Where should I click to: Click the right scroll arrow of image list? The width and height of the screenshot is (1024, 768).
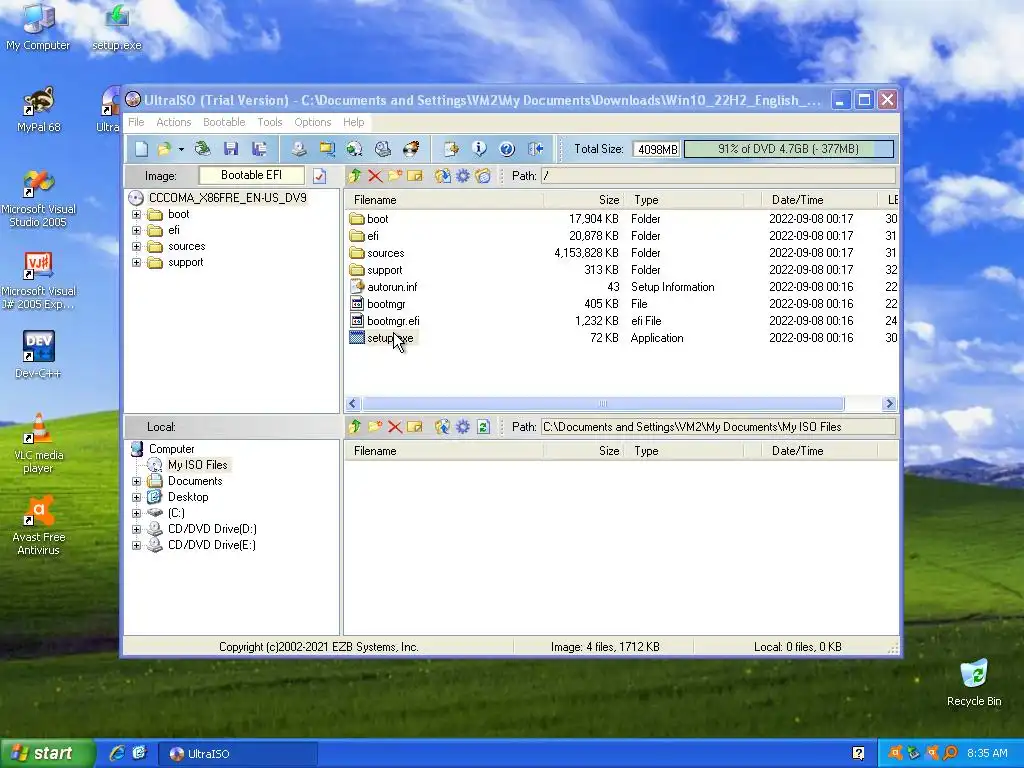tap(889, 404)
